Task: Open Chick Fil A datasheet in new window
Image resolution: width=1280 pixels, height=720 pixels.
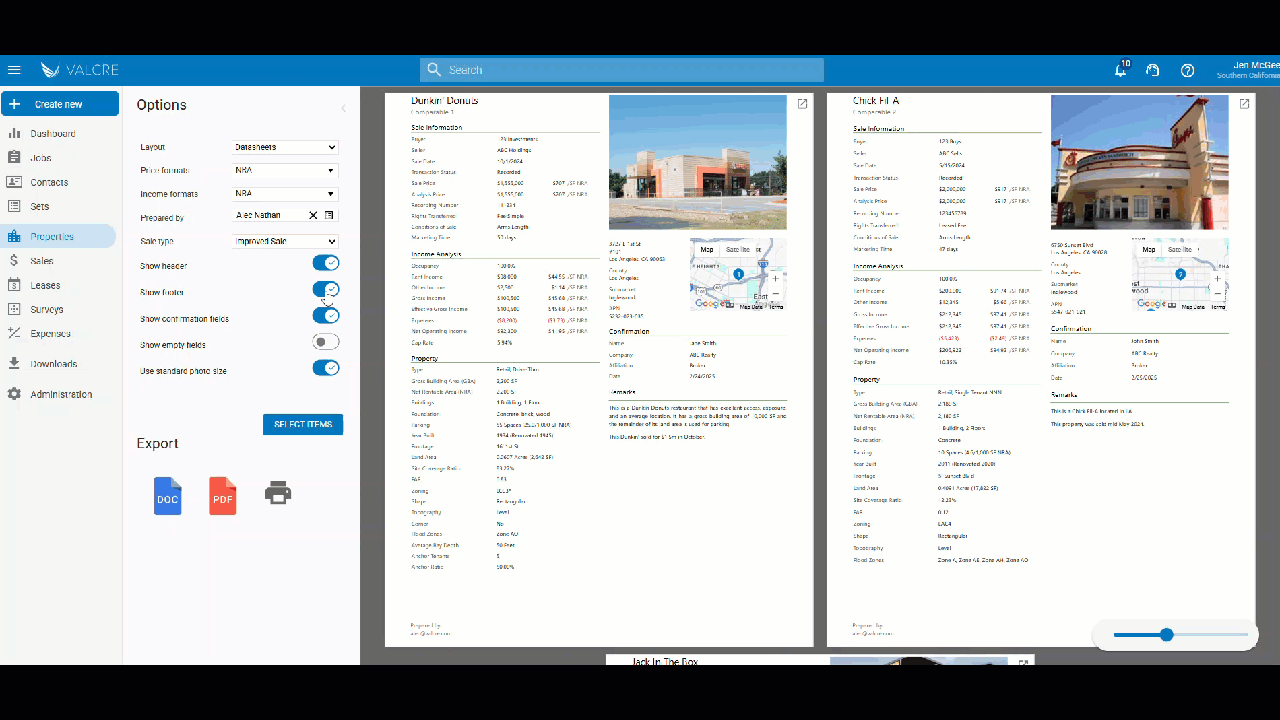Action: click(1244, 103)
